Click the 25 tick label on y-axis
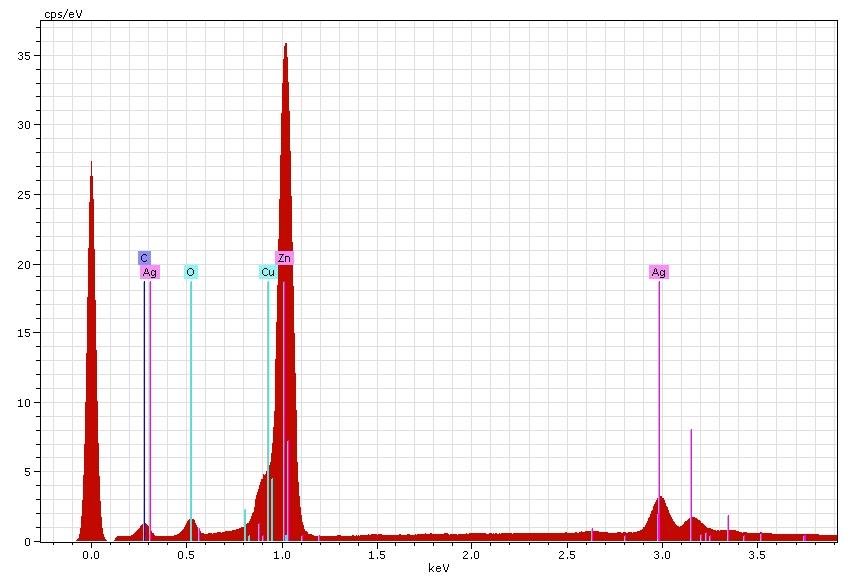The image size is (848, 579). (x=27, y=195)
